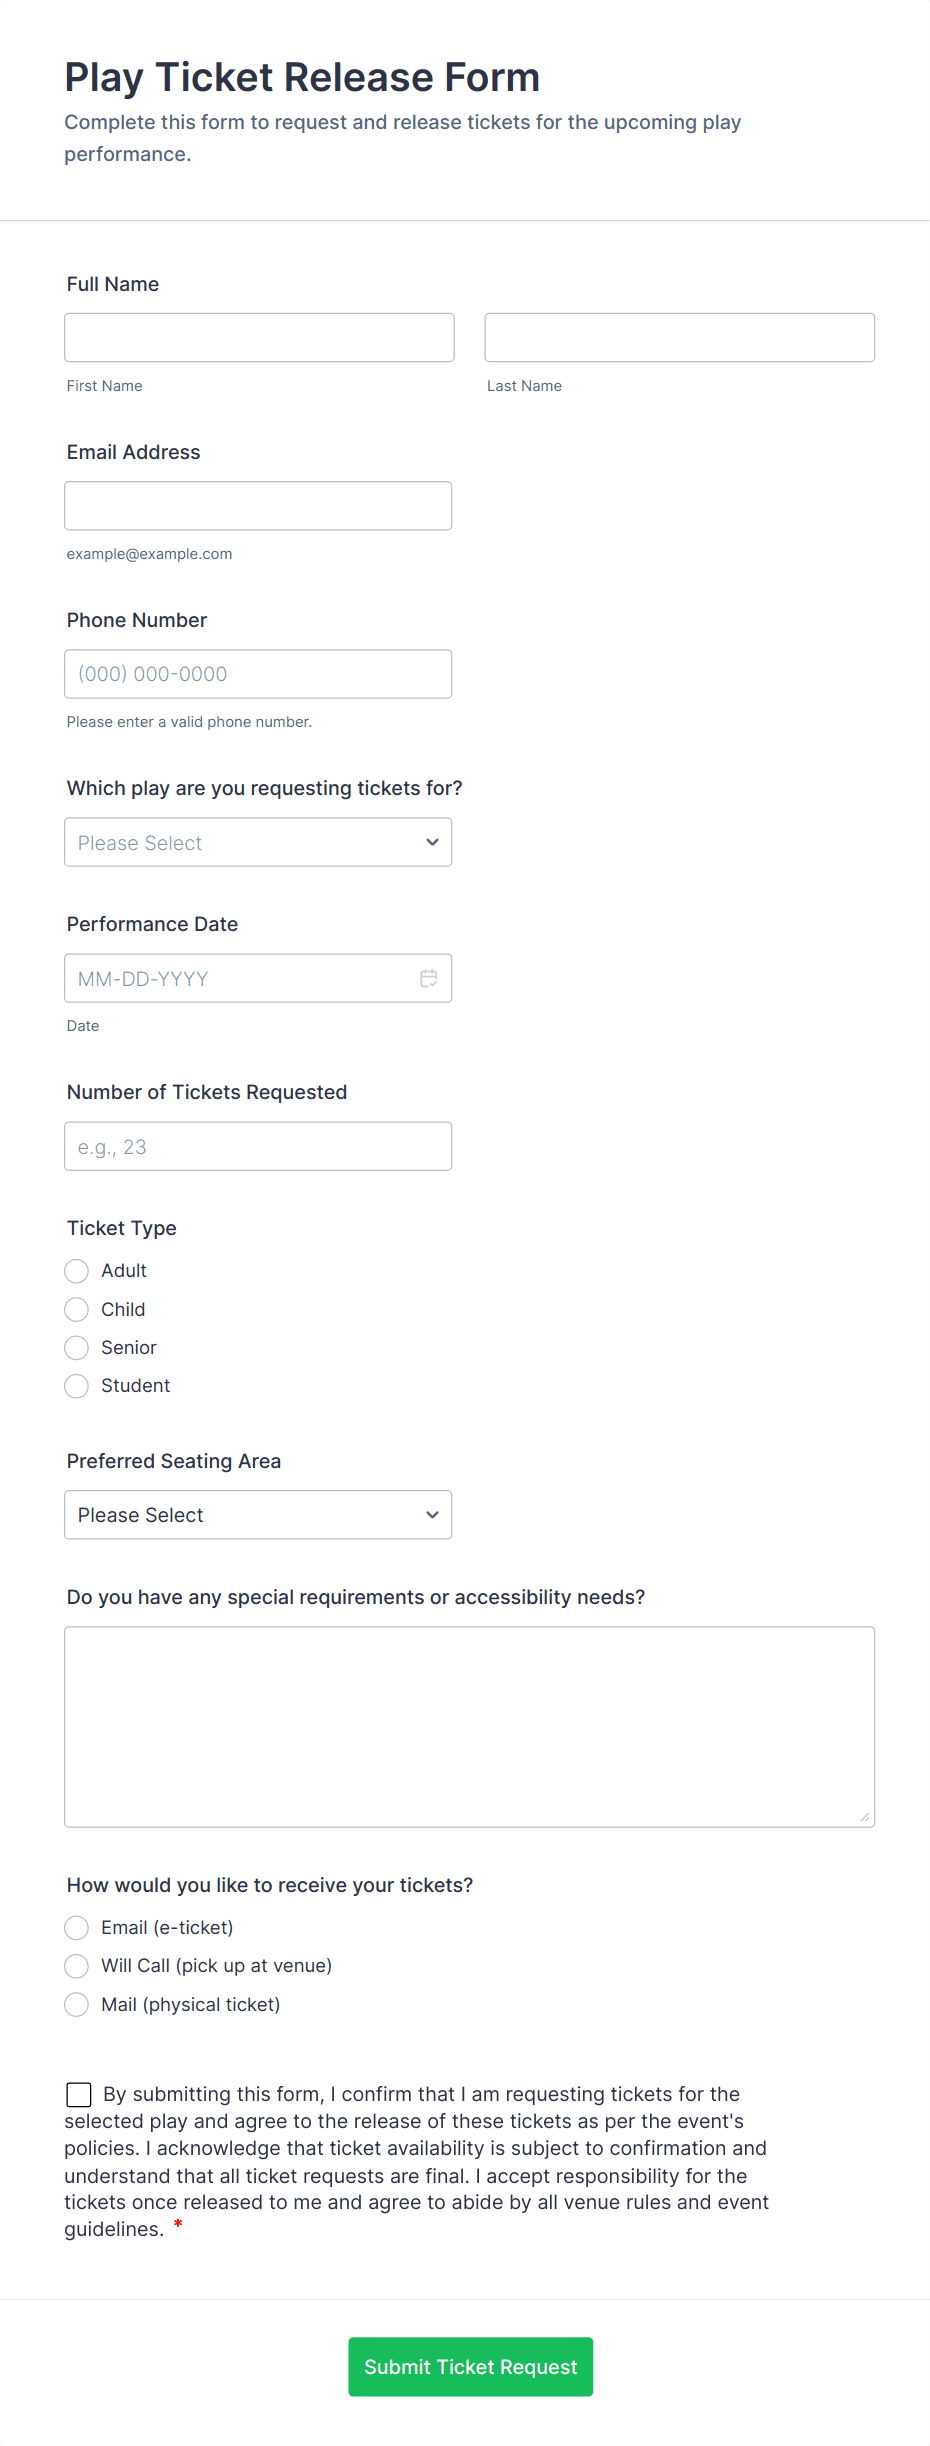Viewport: 930px width, 2446px height.
Task: Focus the First Name field
Action: (259, 337)
